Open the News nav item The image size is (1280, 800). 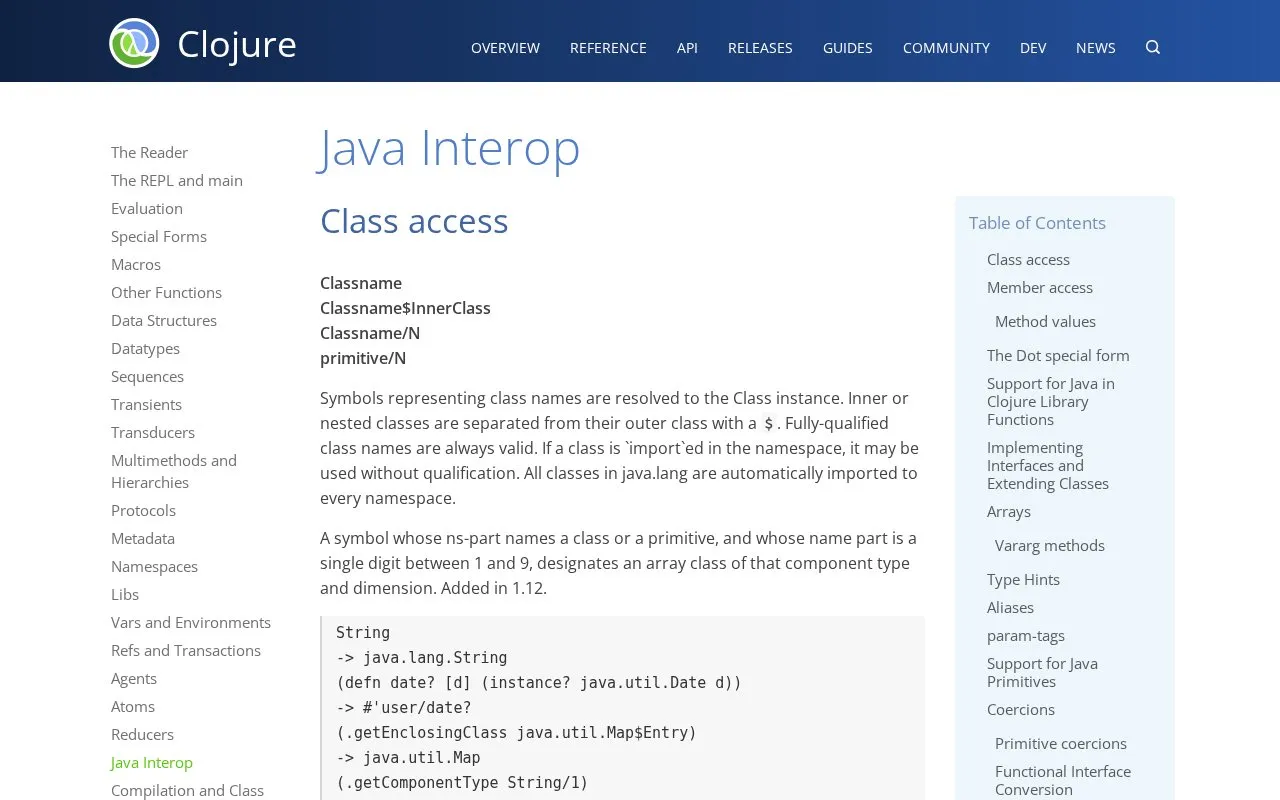coord(1095,48)
